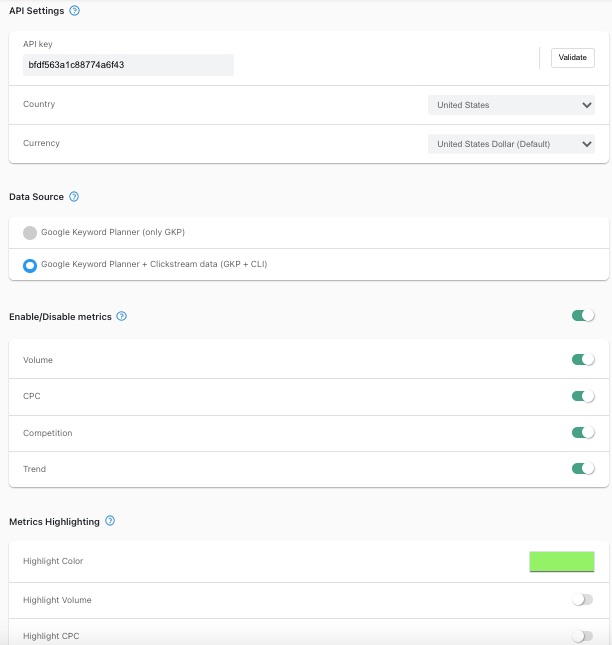Choose the GKP + CLI data source

[x=30, y=265]
